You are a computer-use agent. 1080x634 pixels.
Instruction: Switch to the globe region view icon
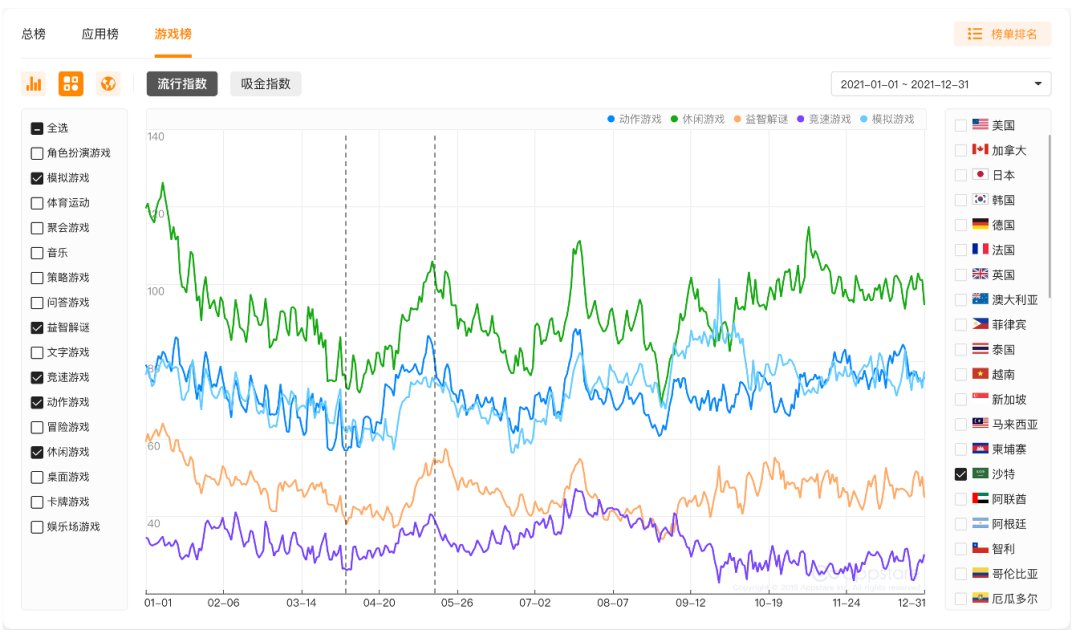pos(108,84)
